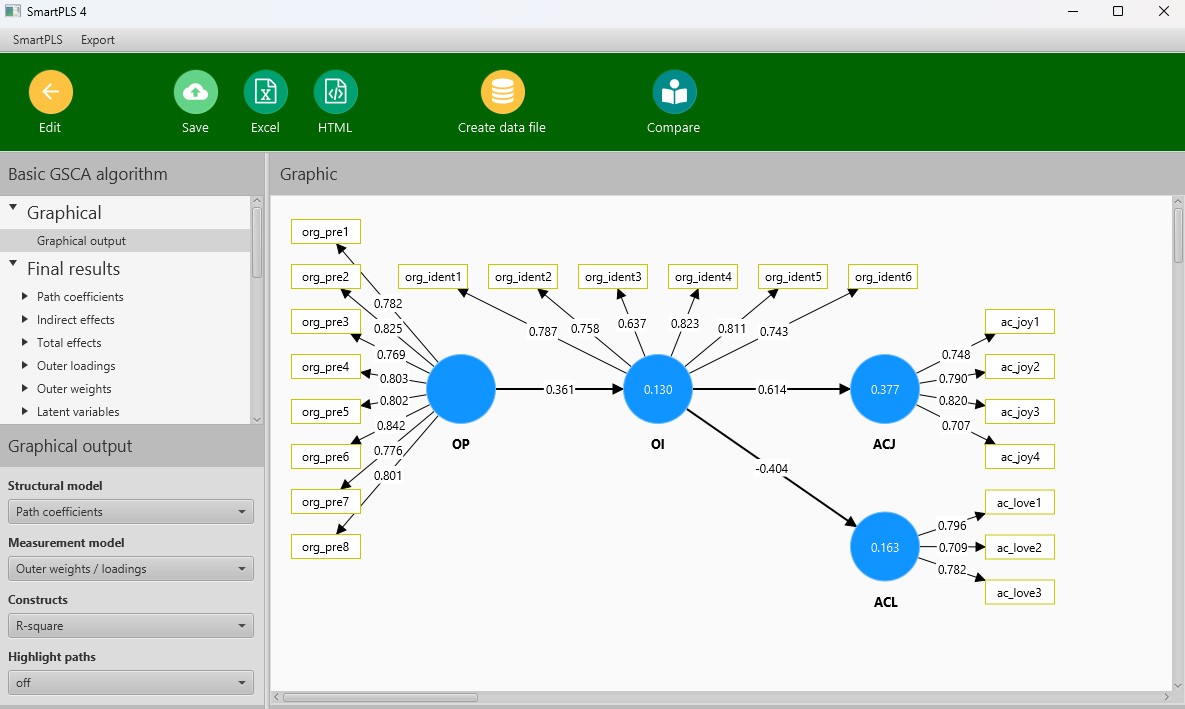Click the Create data file icon
Viewport: 1185px width, 709px height.
[x=502, y=93]
